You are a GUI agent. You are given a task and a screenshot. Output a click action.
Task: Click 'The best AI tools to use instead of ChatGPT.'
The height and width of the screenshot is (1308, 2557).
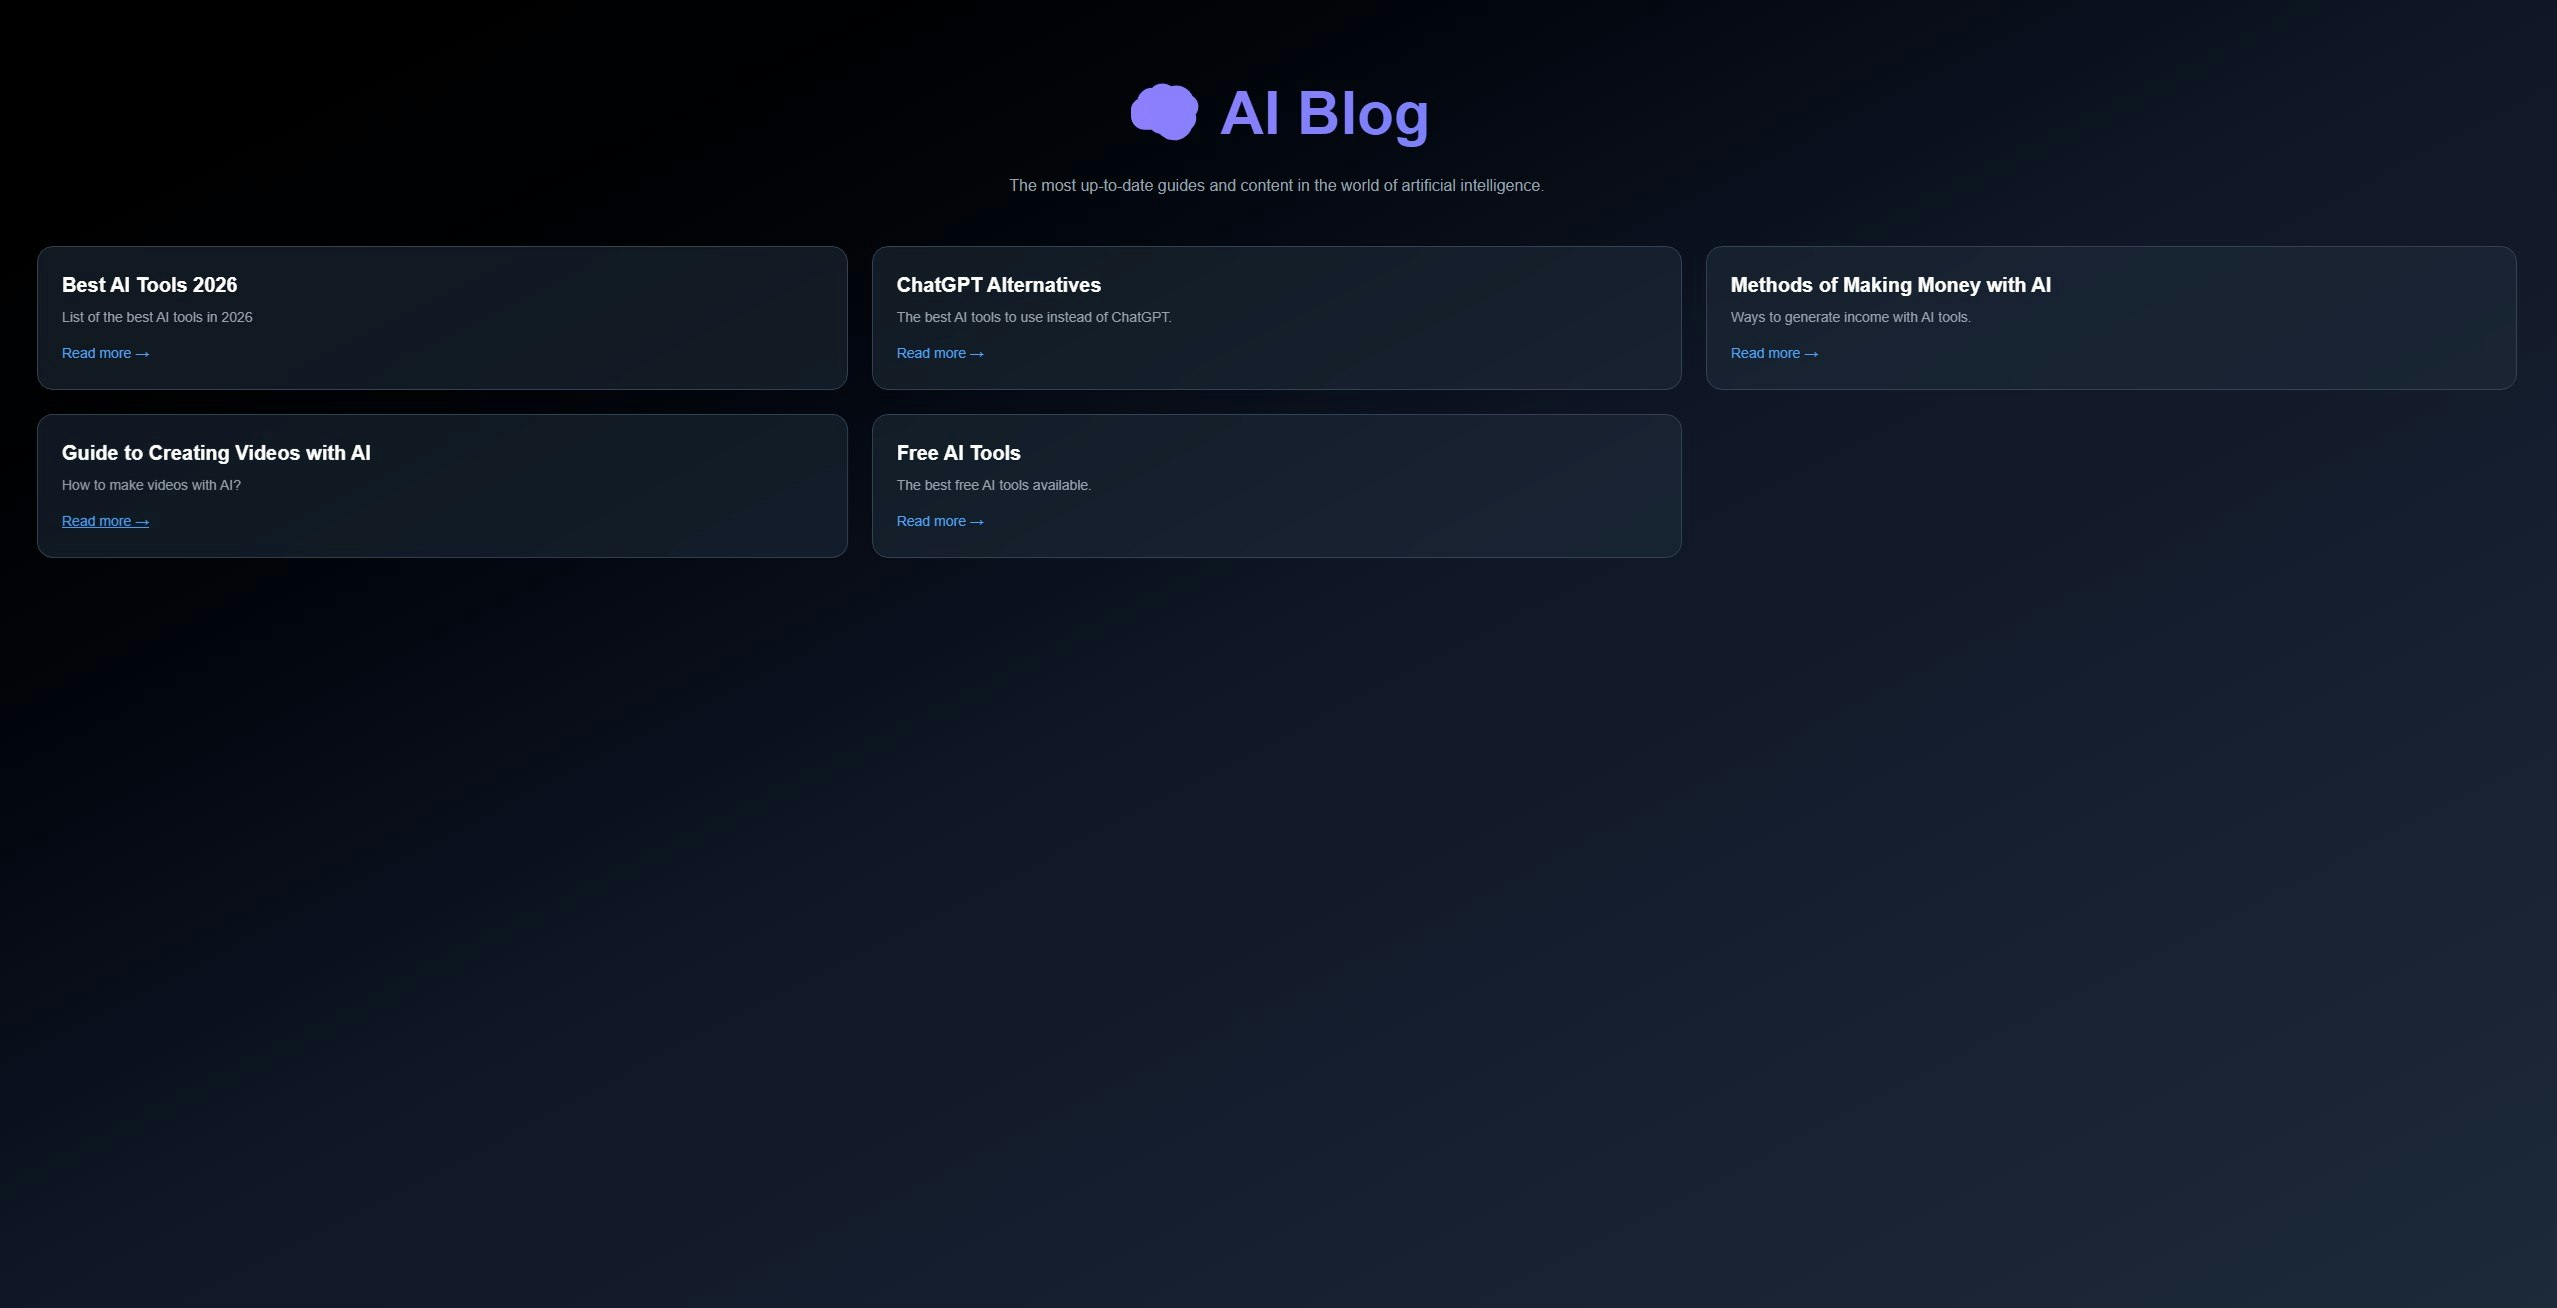(x=1034, y=317)
